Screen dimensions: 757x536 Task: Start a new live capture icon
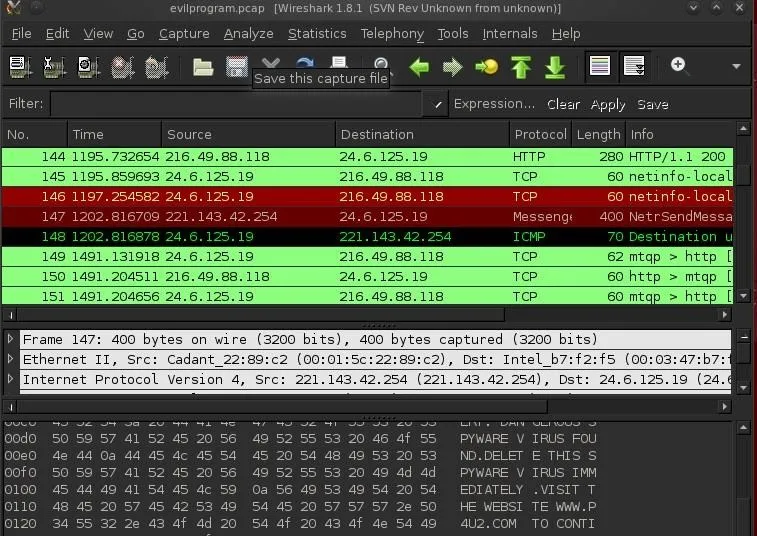point(89,67)
